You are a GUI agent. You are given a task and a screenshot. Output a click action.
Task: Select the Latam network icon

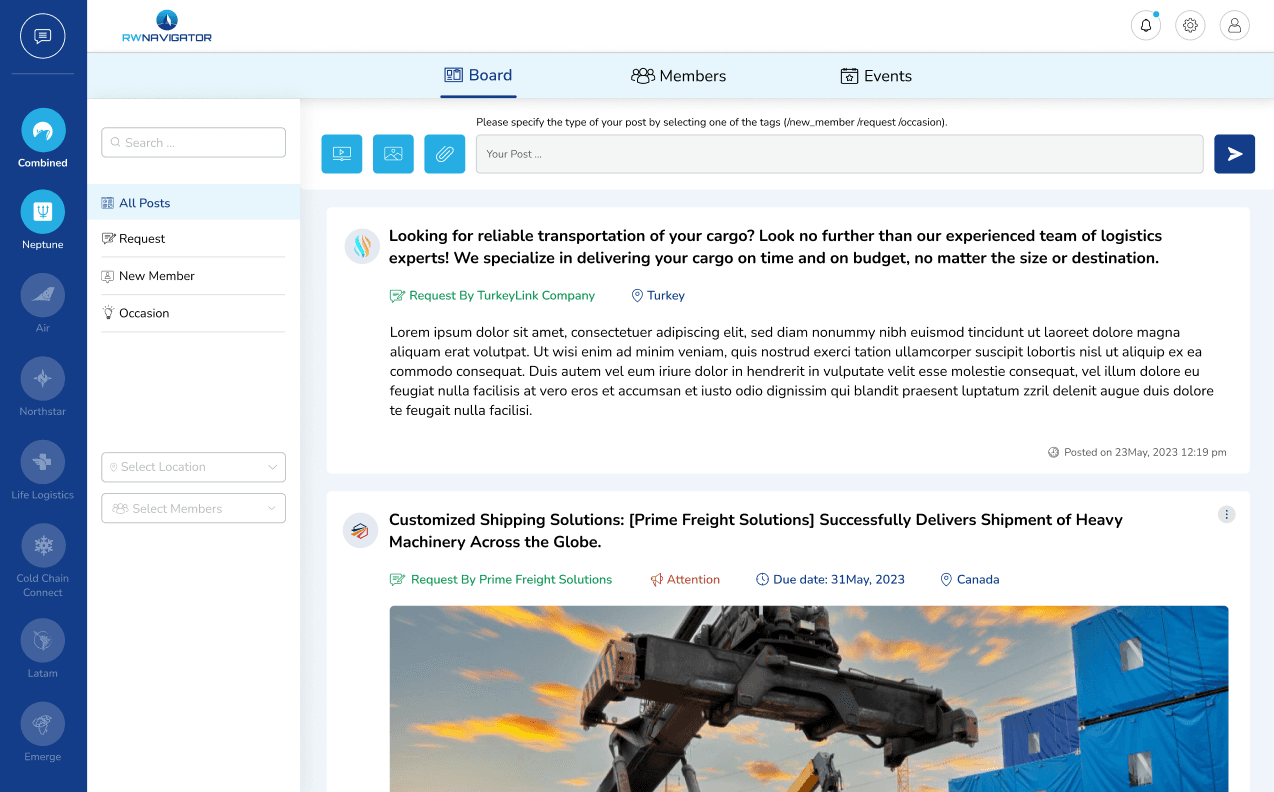coord(43,641)
